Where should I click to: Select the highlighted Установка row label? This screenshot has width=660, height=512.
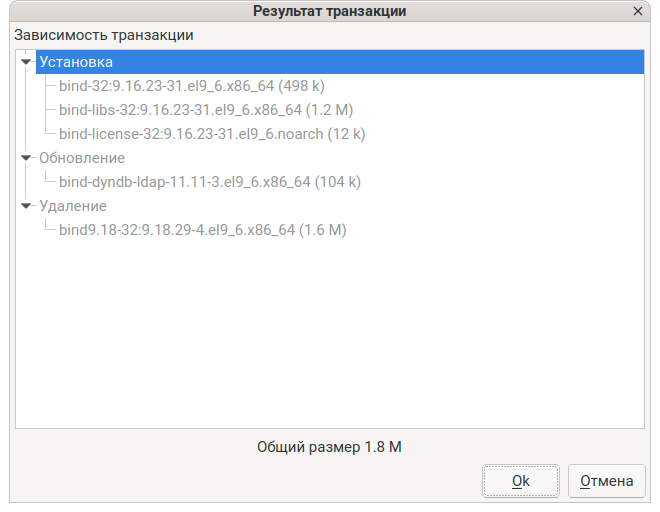click(76, 62)
